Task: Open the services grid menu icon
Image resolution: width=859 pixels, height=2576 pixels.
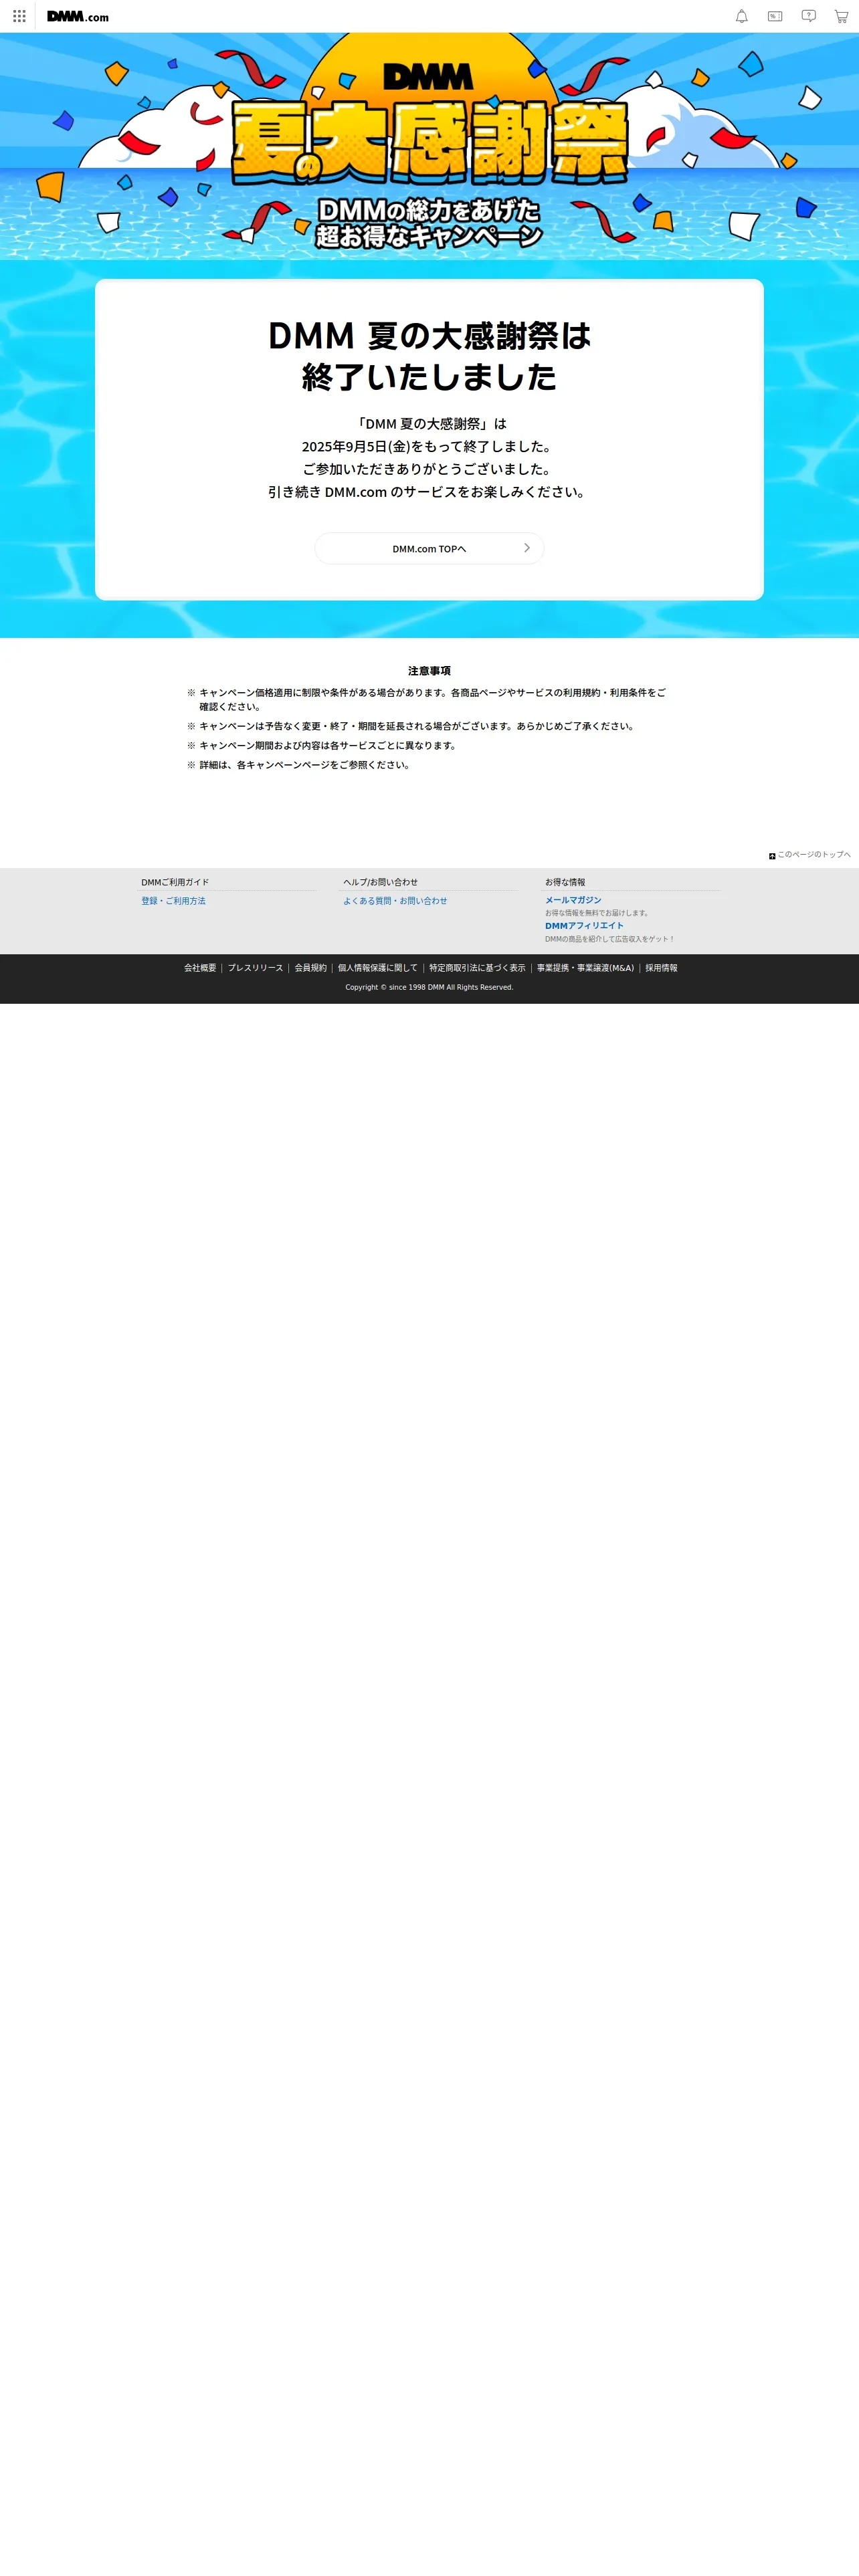Action: point(19,16)
